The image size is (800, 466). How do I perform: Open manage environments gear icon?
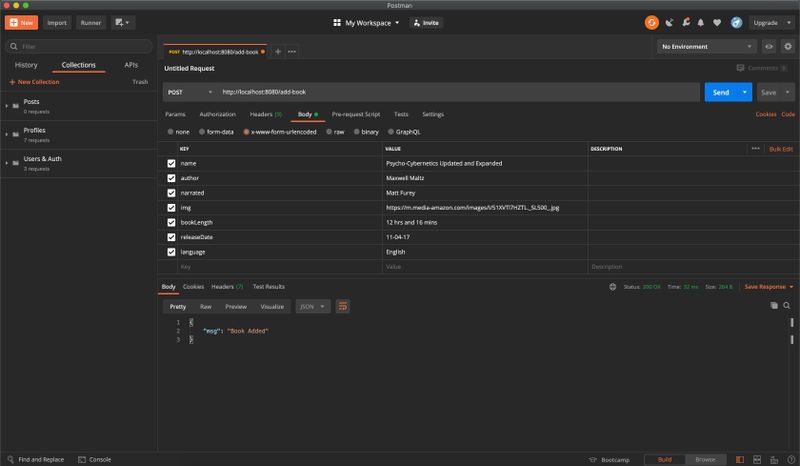click(x=788, y=46)
